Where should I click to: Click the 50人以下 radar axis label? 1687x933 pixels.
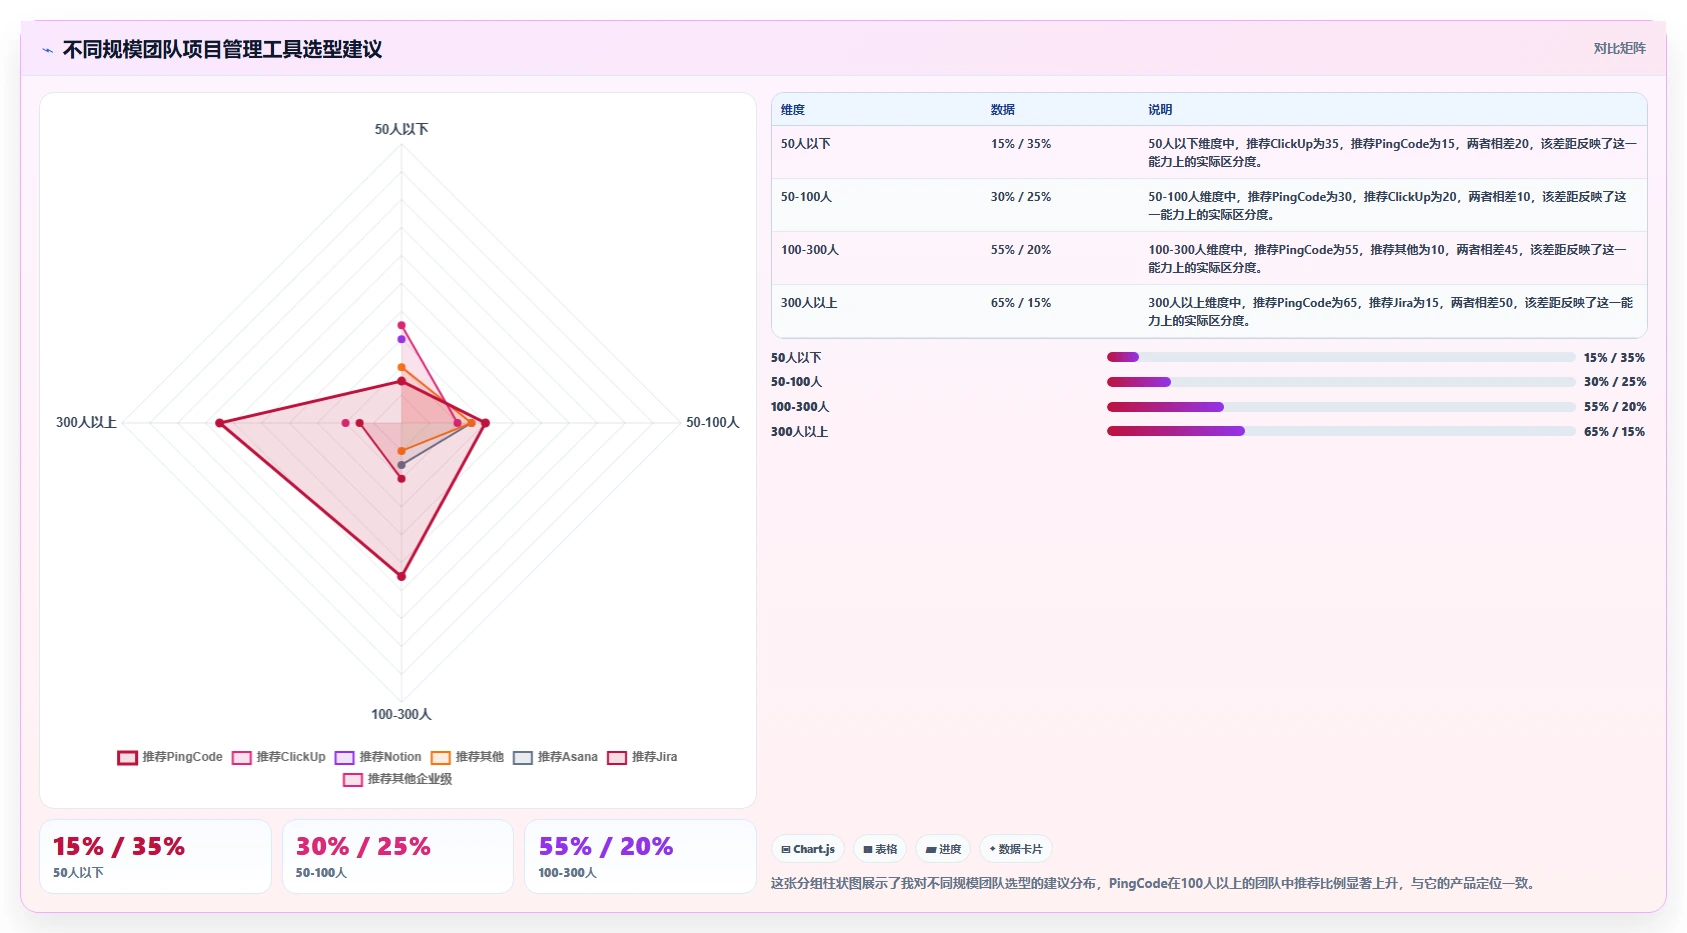[402, 129]
